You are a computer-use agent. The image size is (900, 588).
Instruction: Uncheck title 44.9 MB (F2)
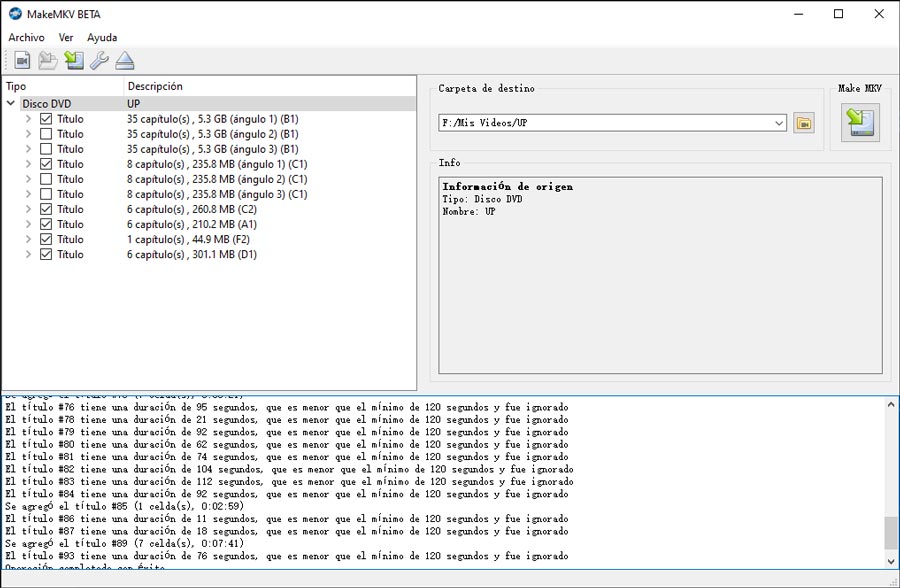click(46, 239)
